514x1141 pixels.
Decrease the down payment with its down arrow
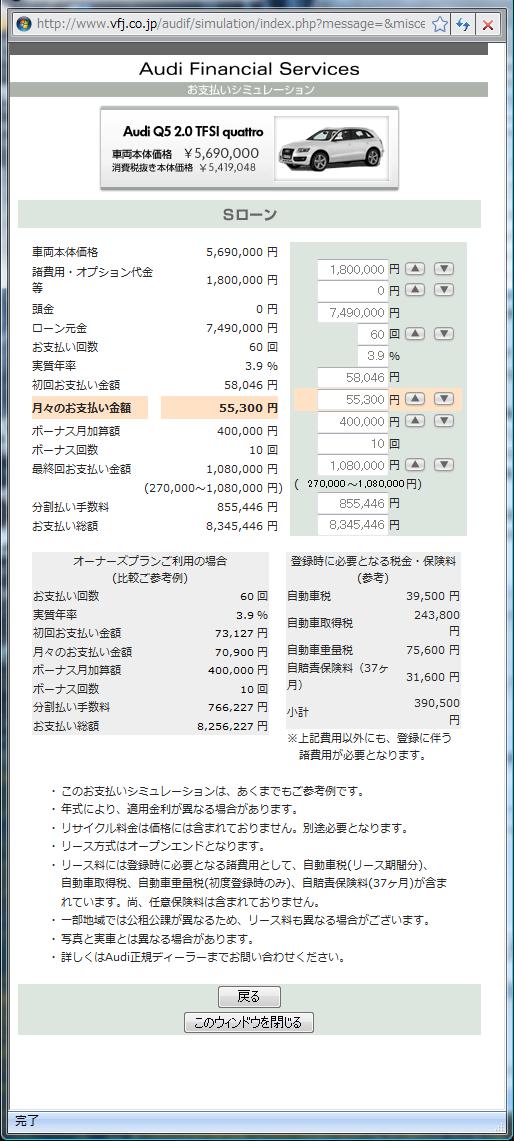(x=443, y=290)
